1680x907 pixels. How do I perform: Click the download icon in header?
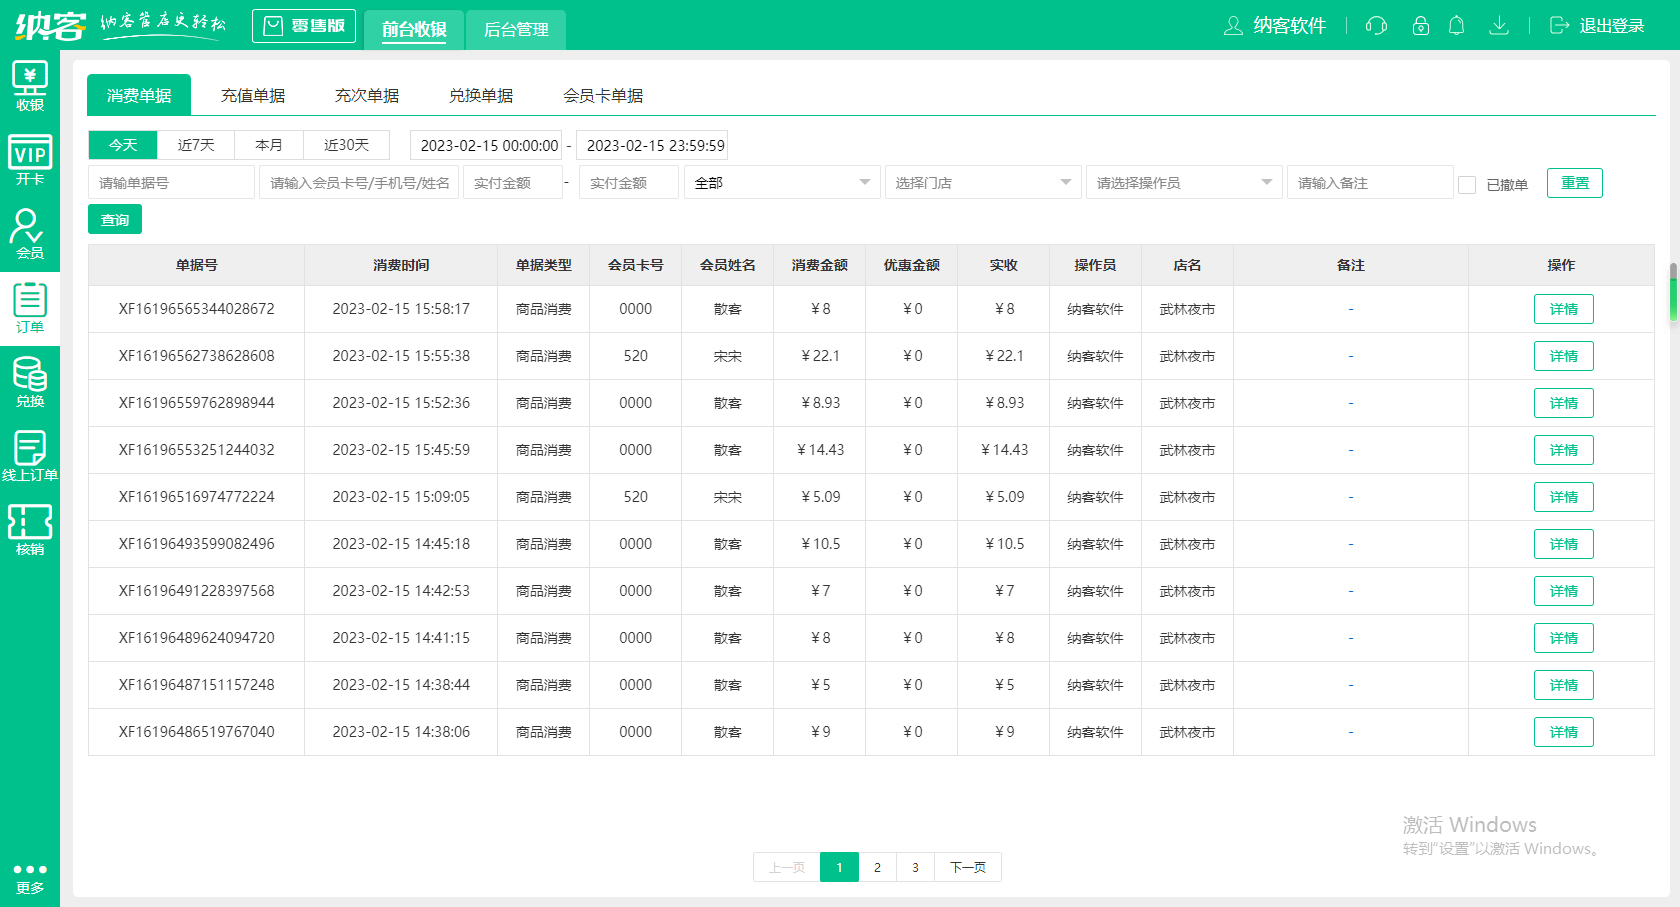coord(1498,26)
